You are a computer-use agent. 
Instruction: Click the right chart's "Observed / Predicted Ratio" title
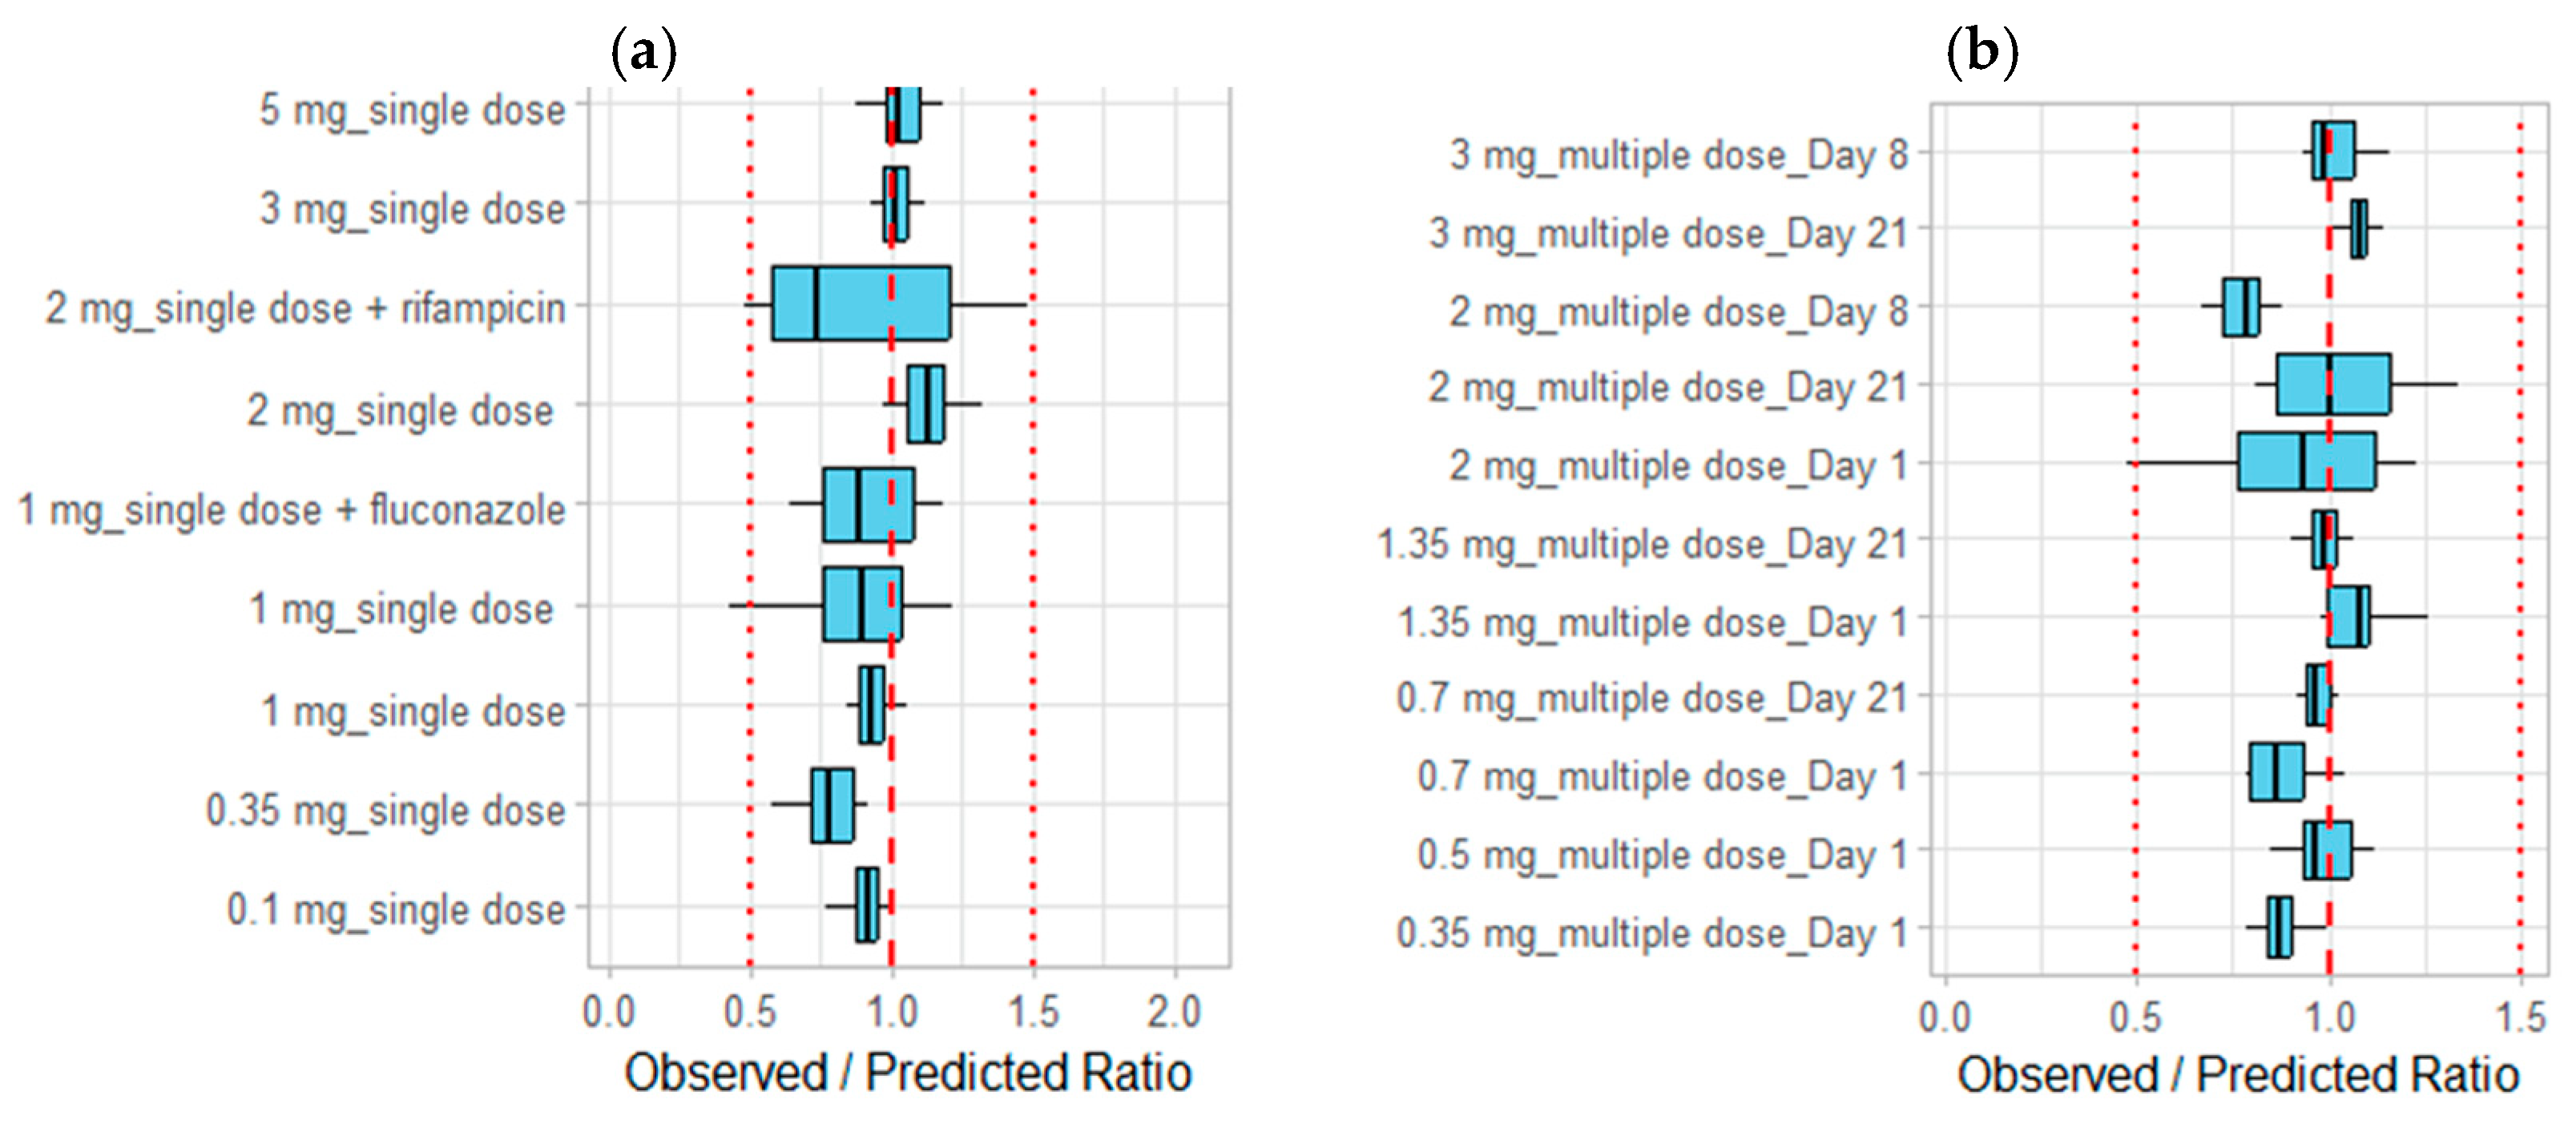[2238, 1075]
